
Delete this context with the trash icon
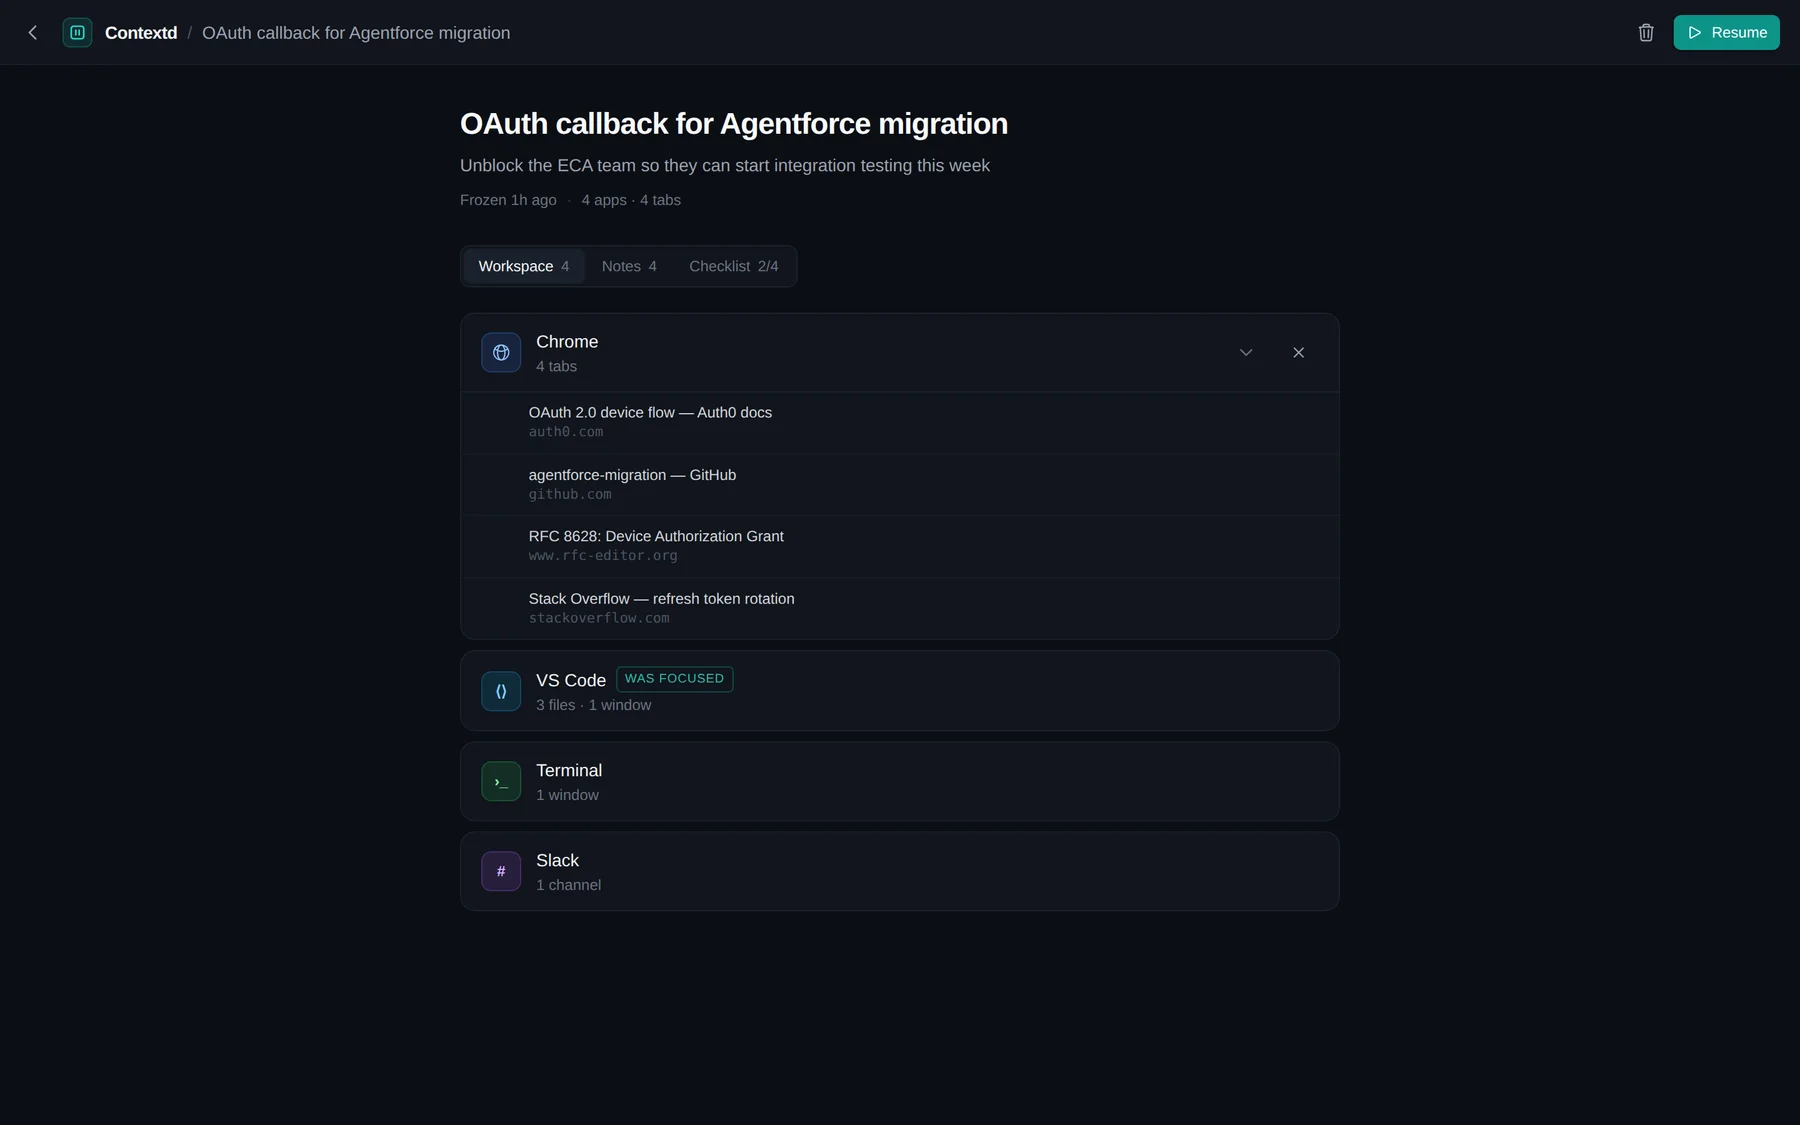(1646, 33)
